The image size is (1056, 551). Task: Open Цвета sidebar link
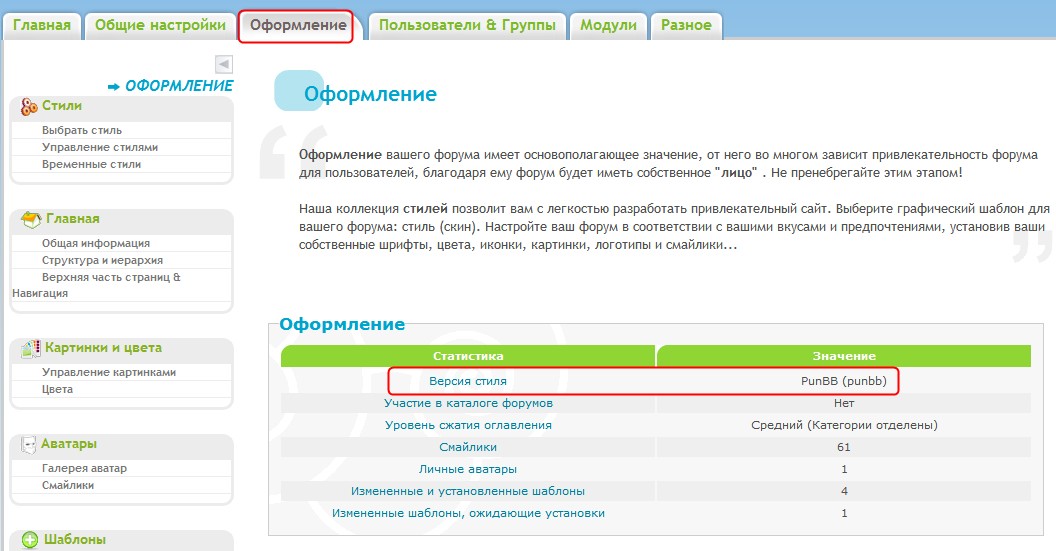click(57, 389)
